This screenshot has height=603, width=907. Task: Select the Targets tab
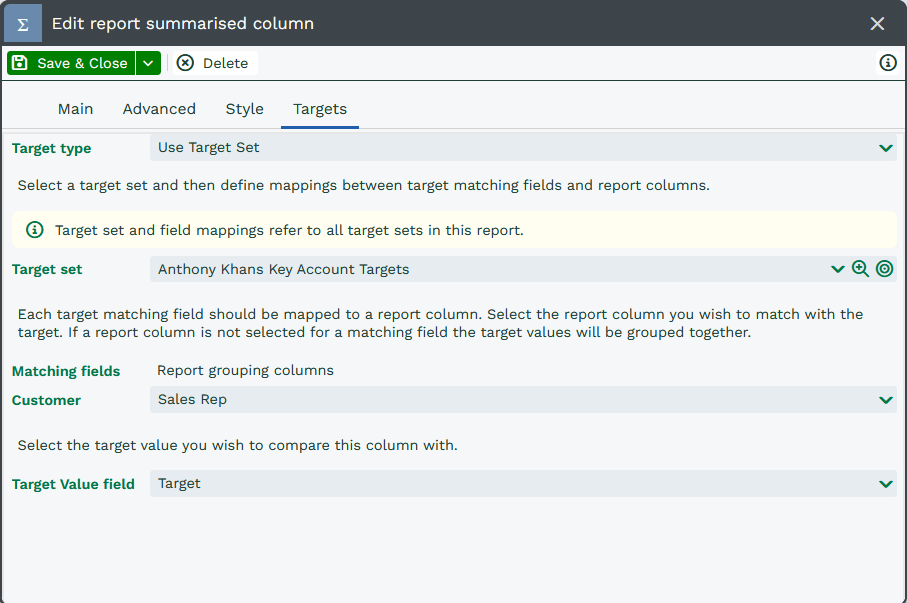click(x=320, y=109)
